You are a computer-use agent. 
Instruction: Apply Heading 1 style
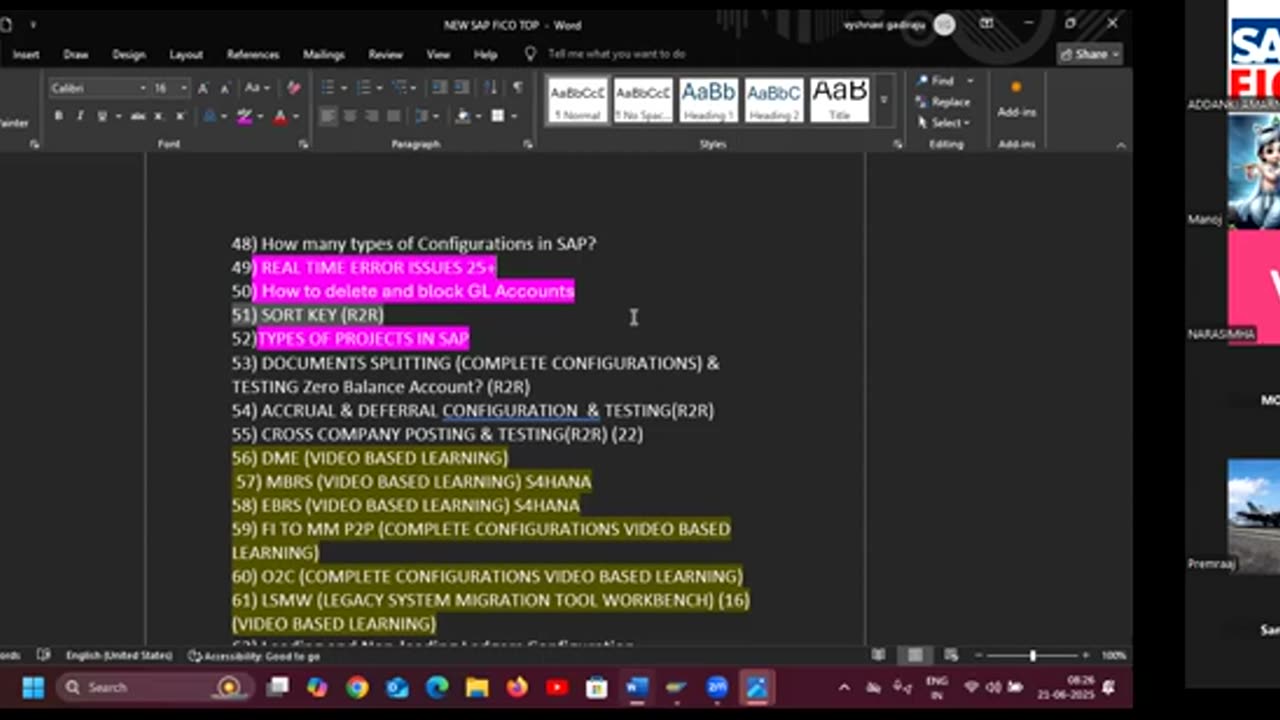(708, 100)
